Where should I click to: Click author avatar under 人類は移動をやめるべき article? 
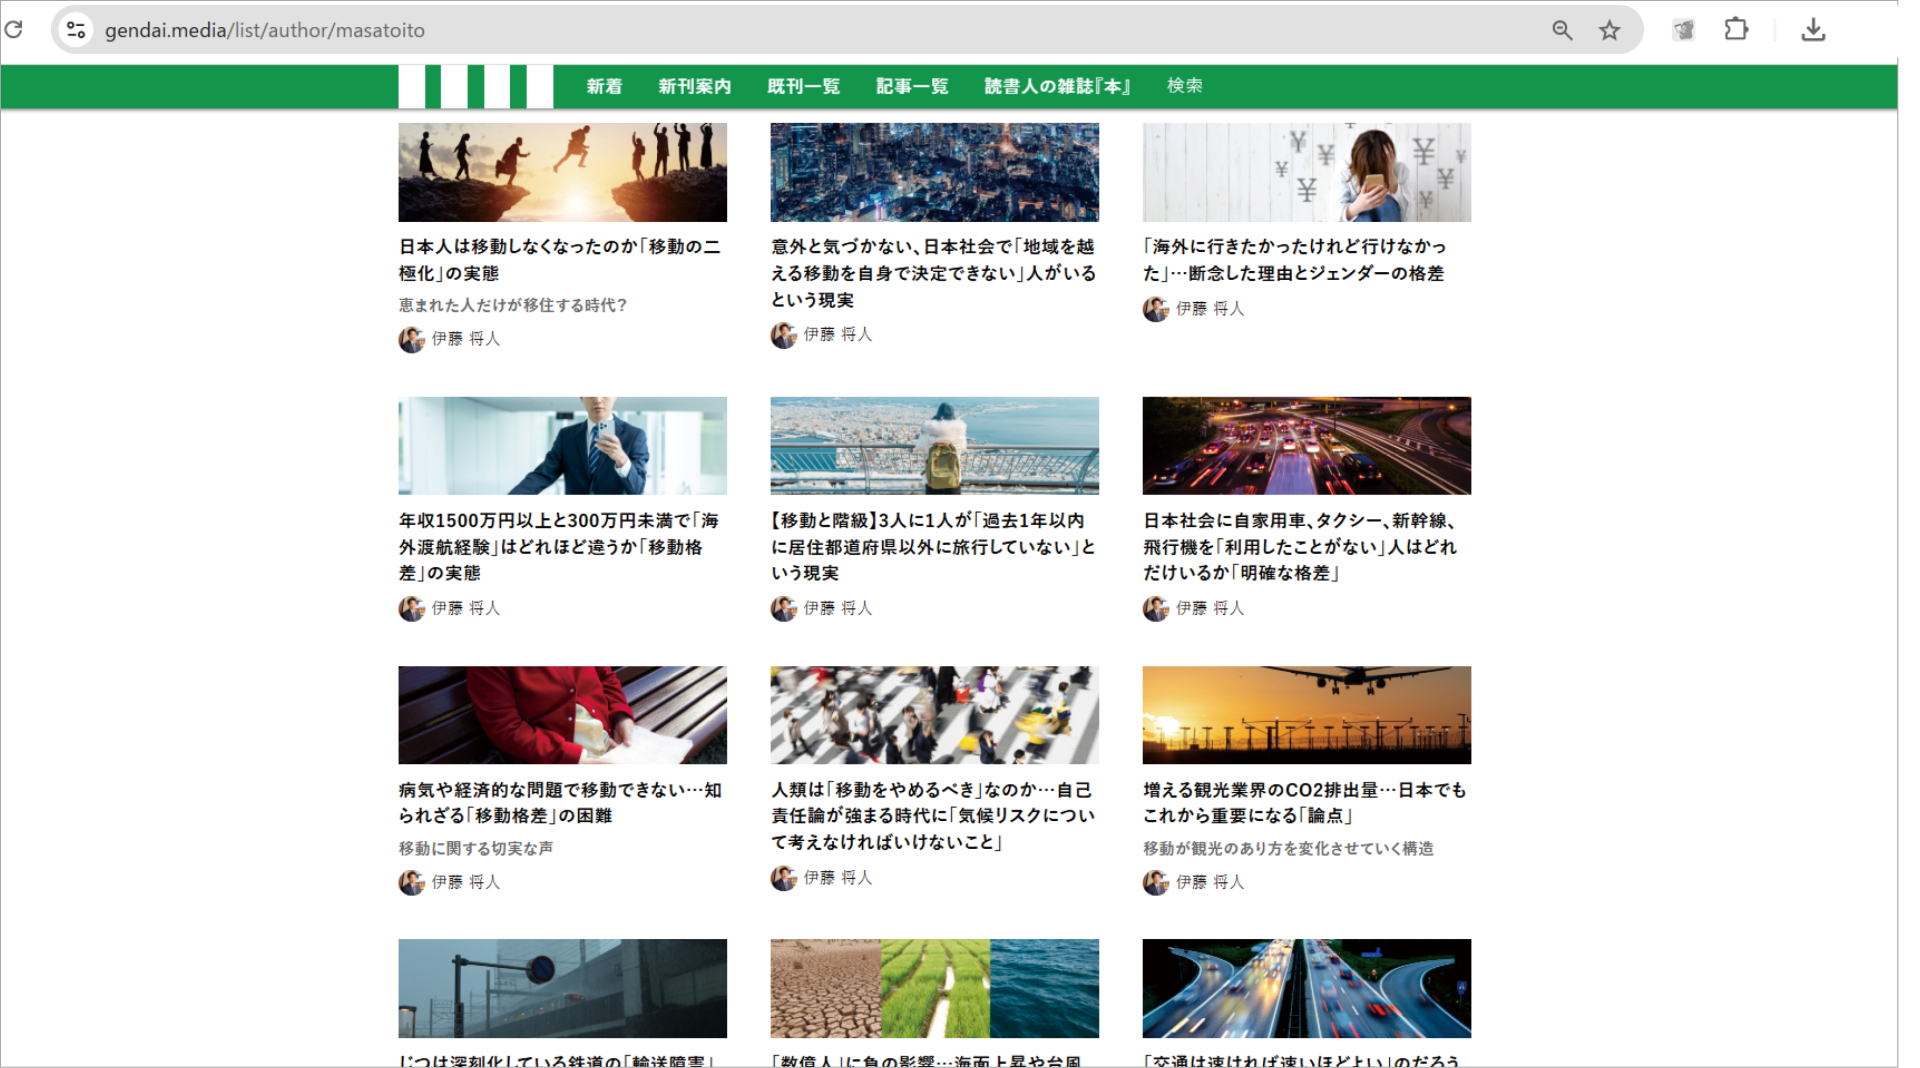[783, 878]
